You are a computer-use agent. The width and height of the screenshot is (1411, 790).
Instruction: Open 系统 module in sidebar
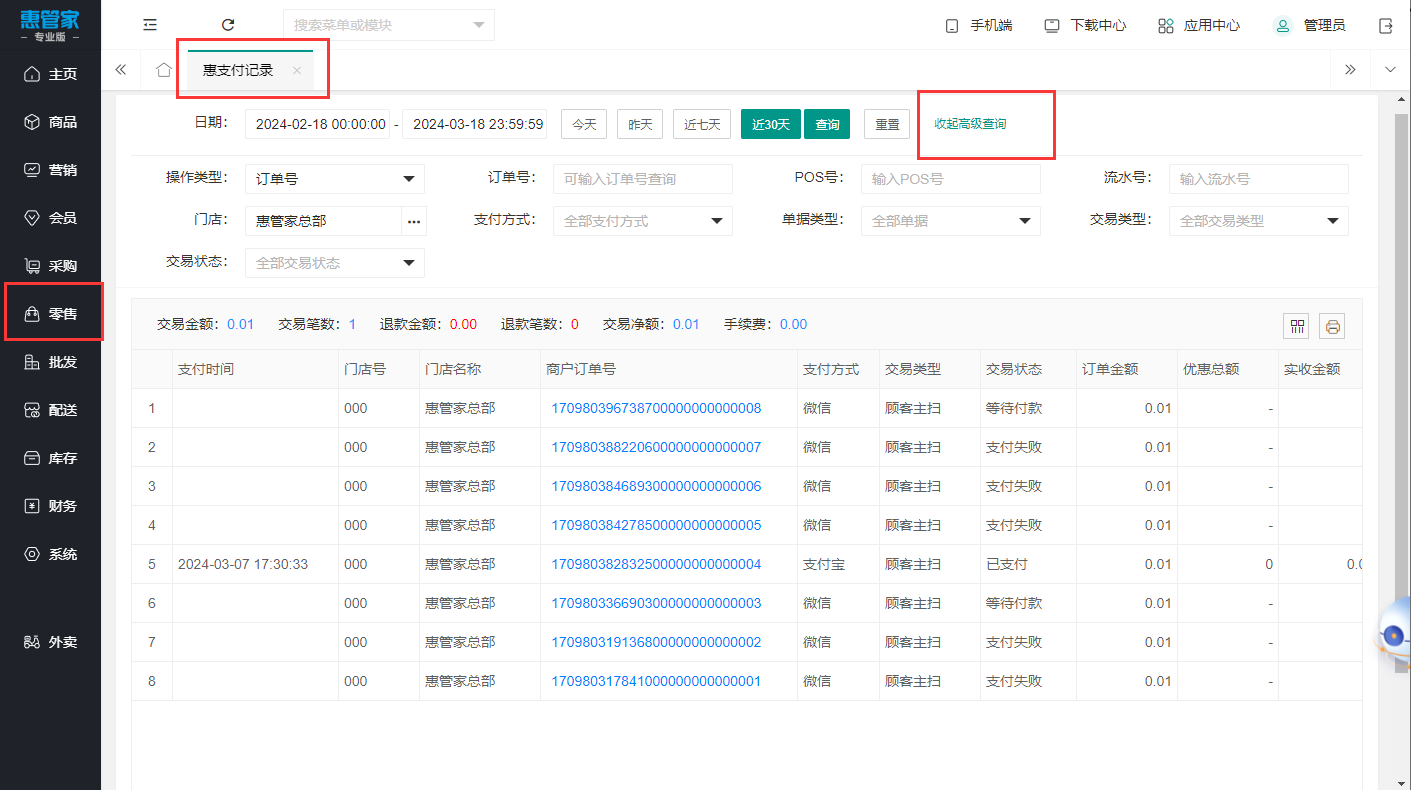click(x=51, y=554)
